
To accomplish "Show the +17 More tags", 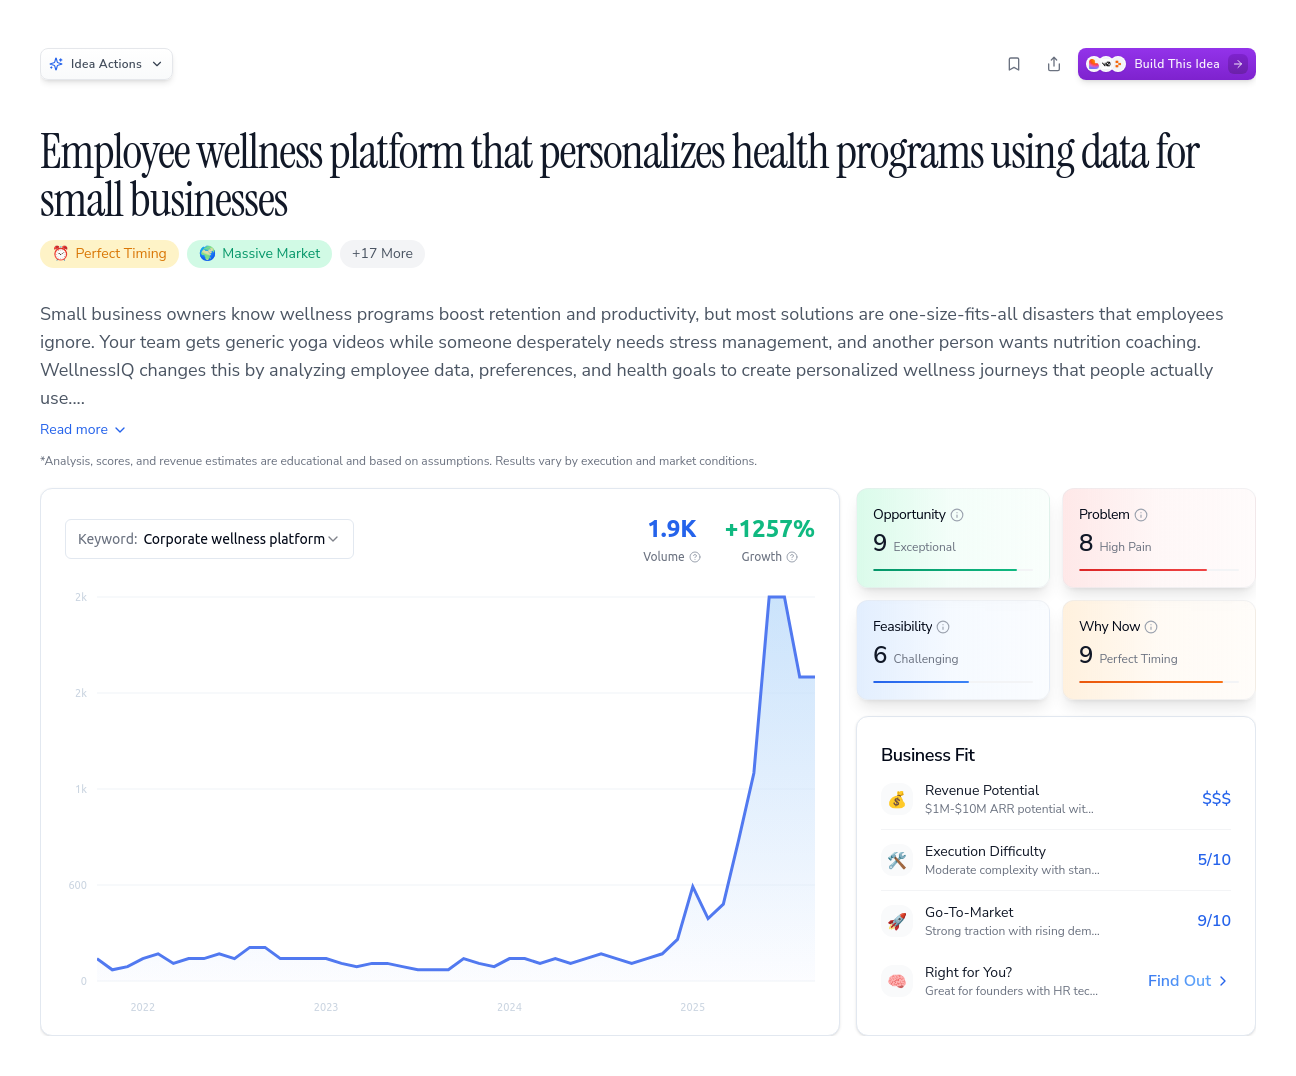I will (382, 254).
